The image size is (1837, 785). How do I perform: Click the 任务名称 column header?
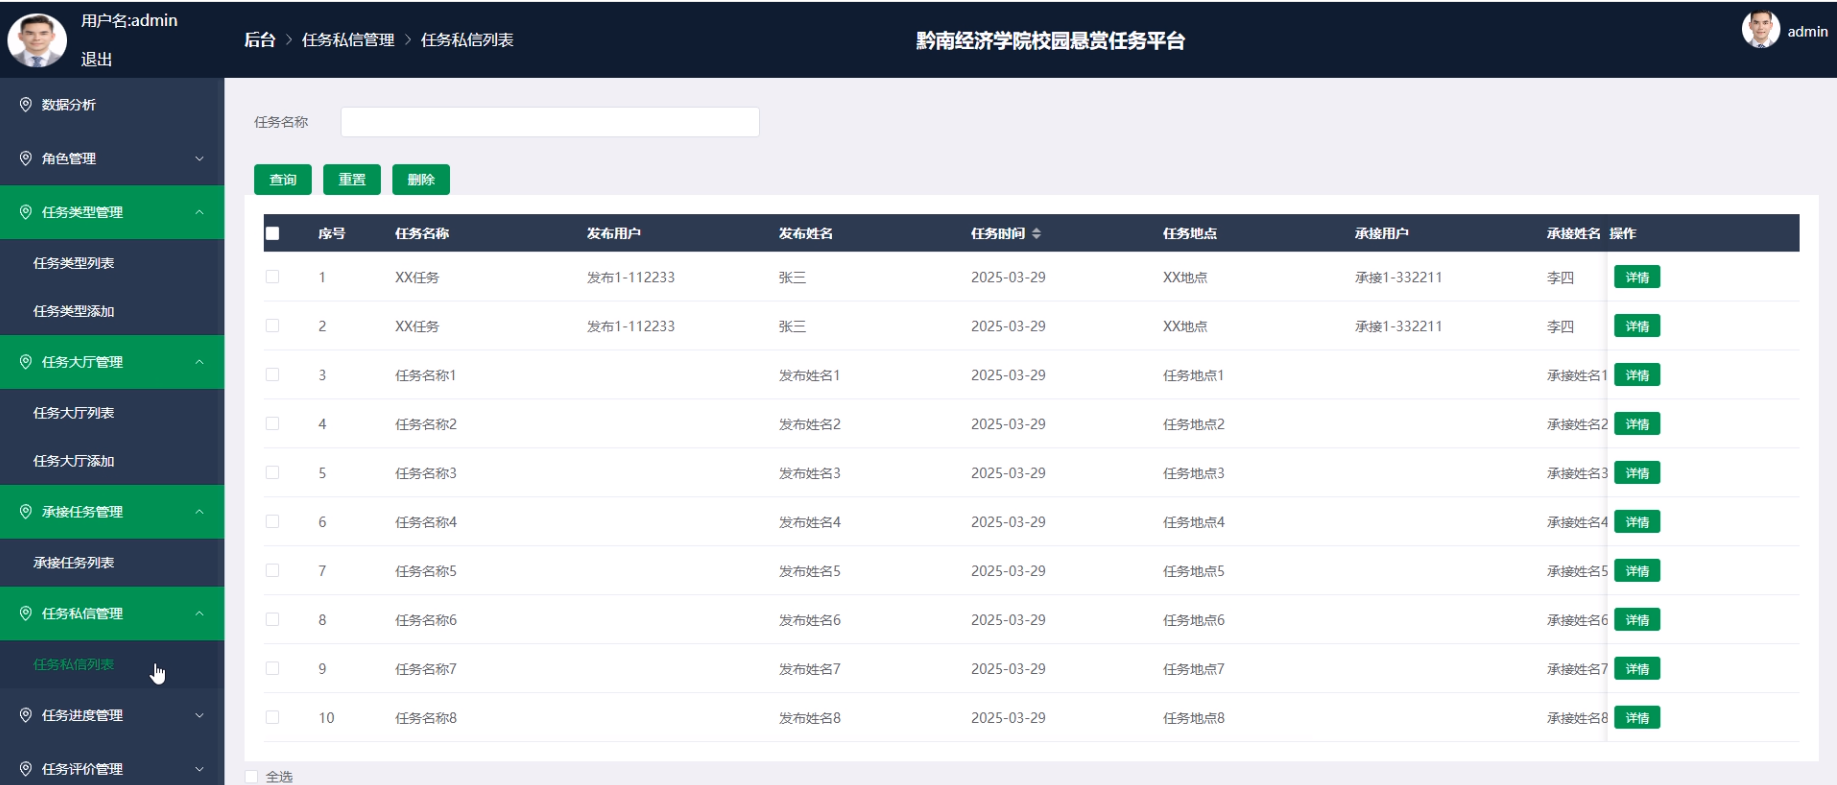click(422, 233)
